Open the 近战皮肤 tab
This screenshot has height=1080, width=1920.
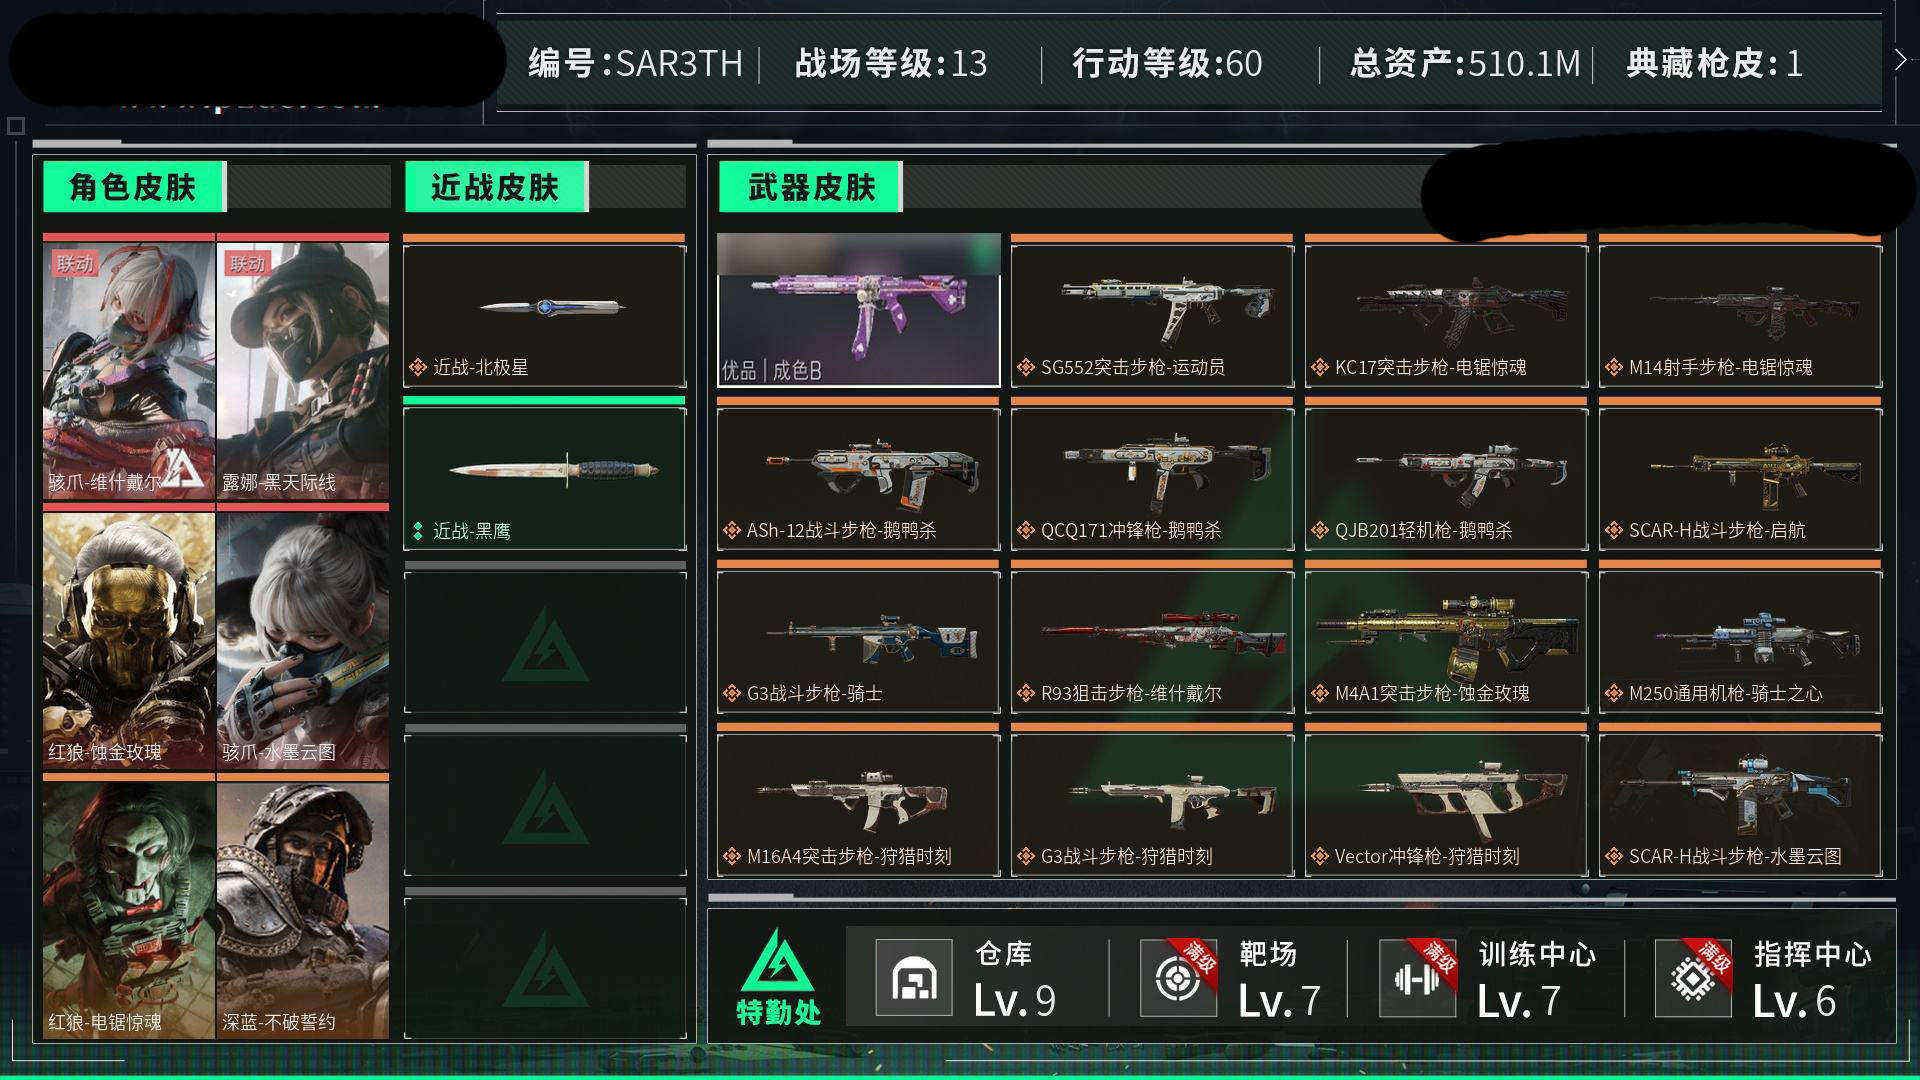(x=496, y=187)
